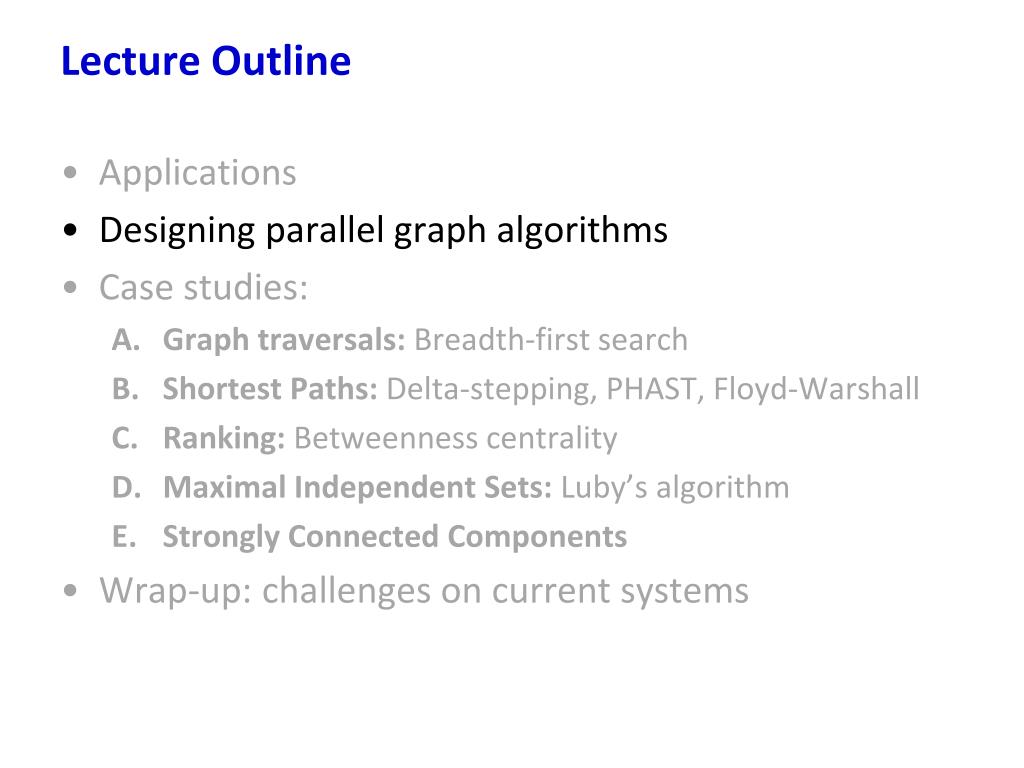This screenshot has height=768, width=1024.
Task: Click the "C." list marker
Action: click(x=124, y=438)
